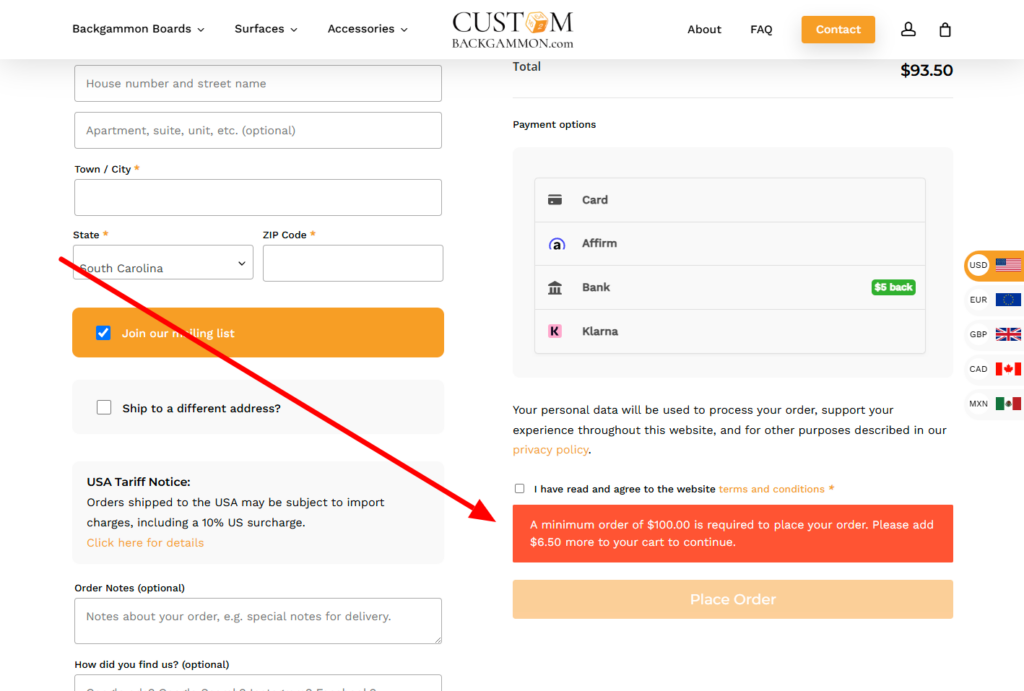Select the Bank building icon

[x=554, y=287]
